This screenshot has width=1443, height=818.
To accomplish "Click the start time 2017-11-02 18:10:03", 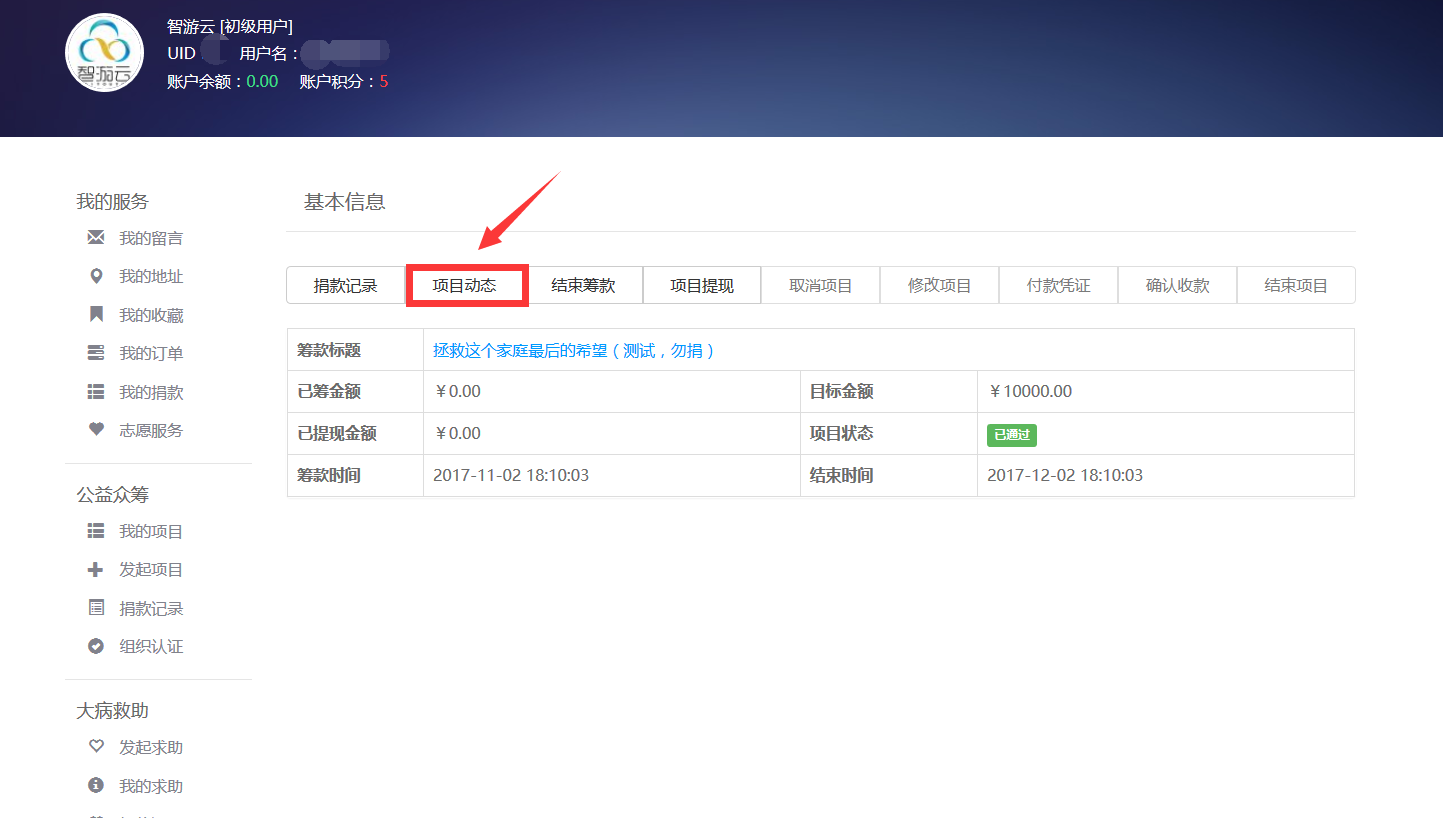I will click(511, 475).
